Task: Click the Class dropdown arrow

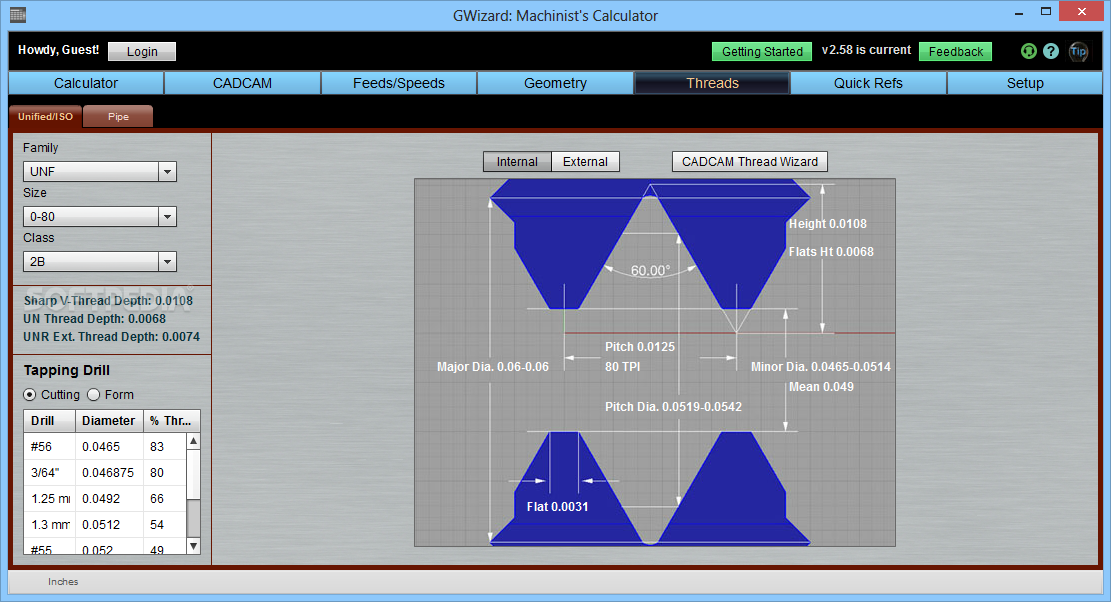Action: 167,262
